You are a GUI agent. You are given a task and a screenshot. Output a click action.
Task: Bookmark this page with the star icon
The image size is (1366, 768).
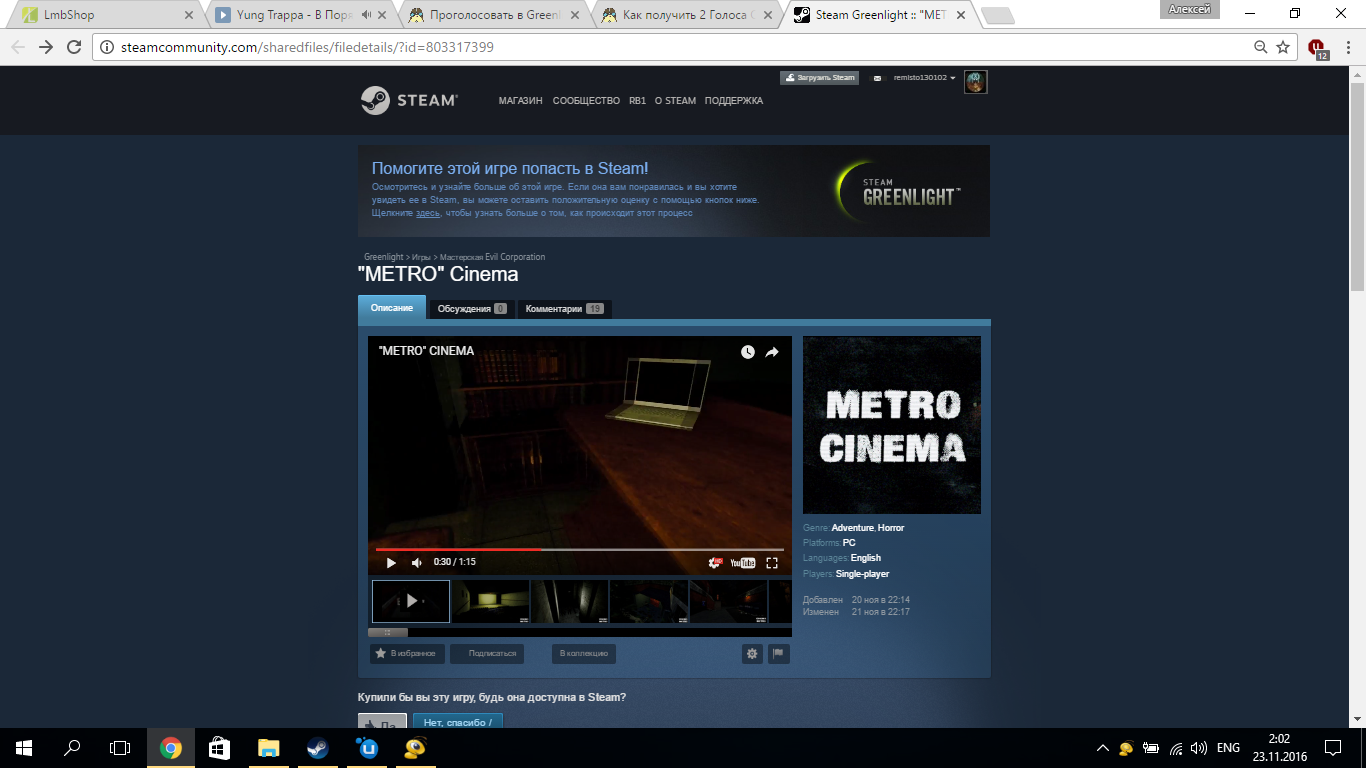click(x=1283, y=47)
